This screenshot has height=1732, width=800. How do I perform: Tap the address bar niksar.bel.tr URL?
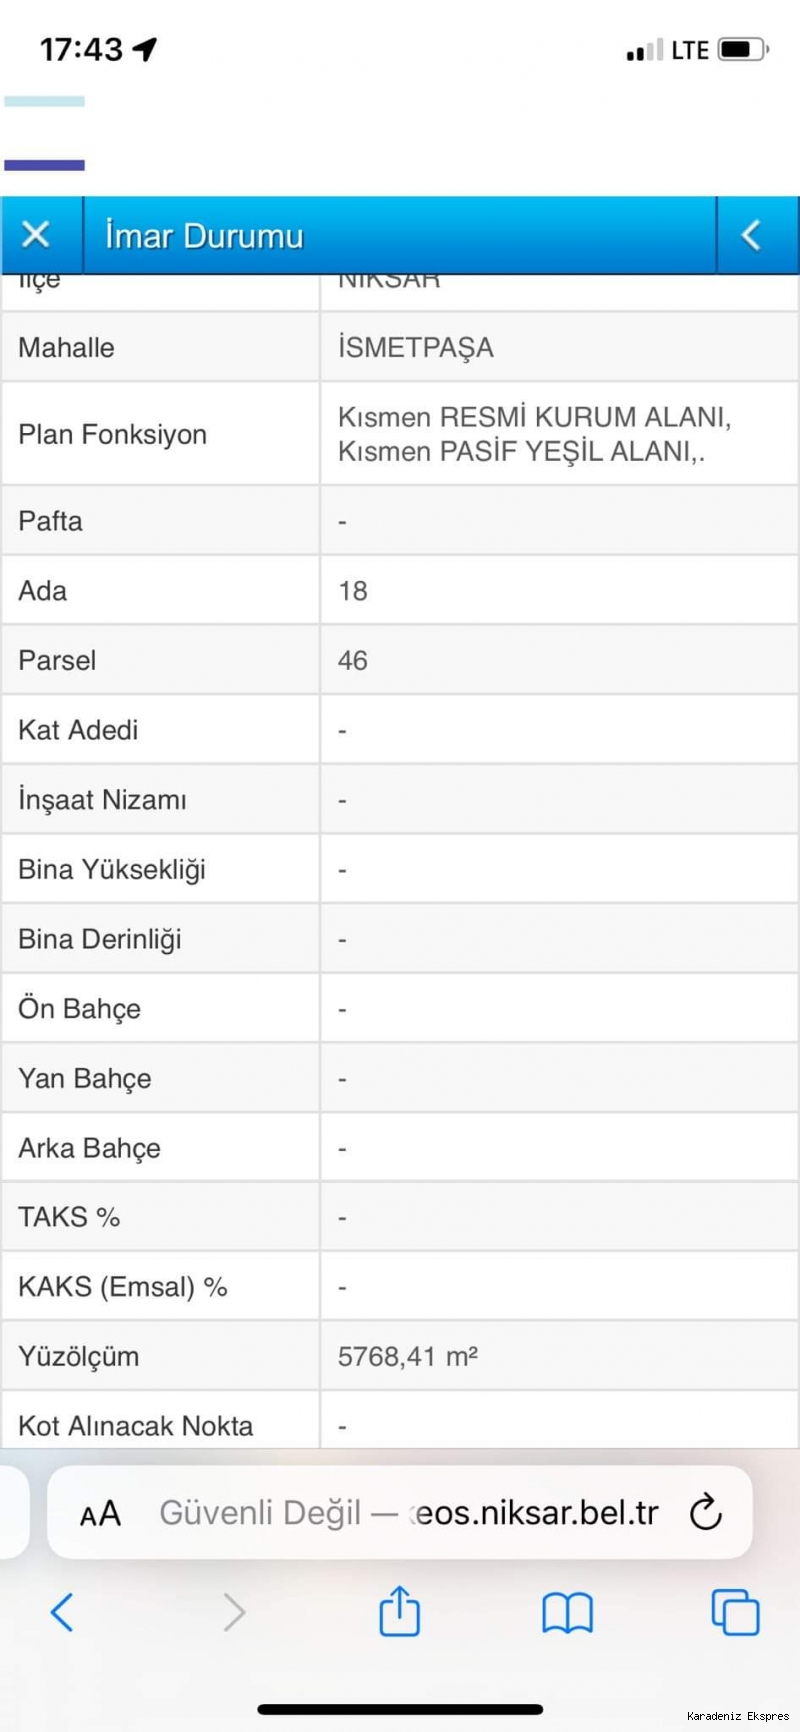409,1512
